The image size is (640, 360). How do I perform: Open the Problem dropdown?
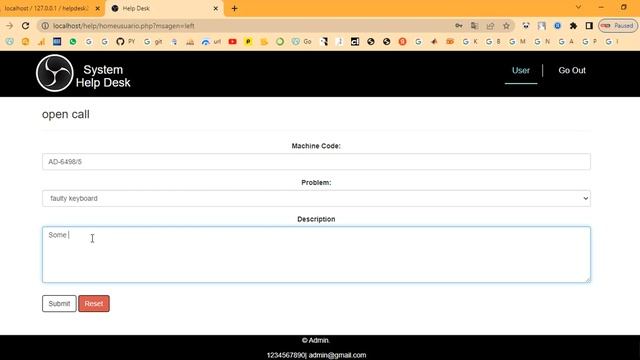(316, 198)
